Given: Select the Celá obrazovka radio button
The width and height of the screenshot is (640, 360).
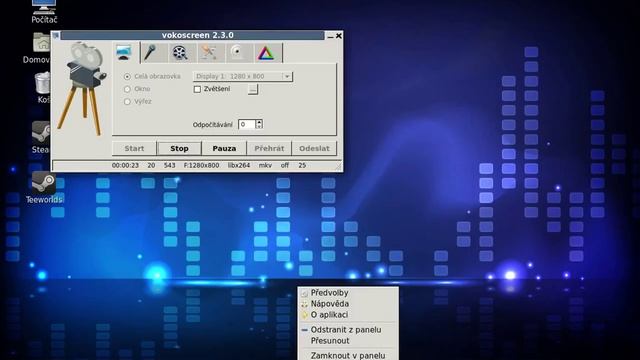Looking at the screenshot, I should click(127, 76).
